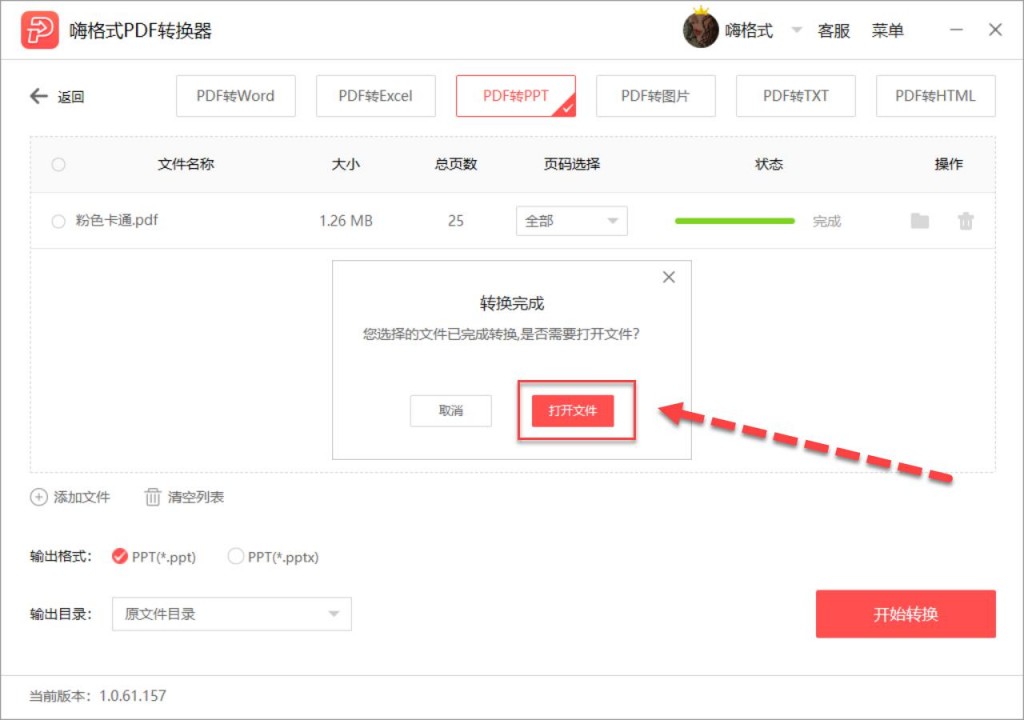Image resolution: width=1024 pixels, height=720 pixels.
Task: Click the 页码选择 column header
Action: click(x=572, y=164)
